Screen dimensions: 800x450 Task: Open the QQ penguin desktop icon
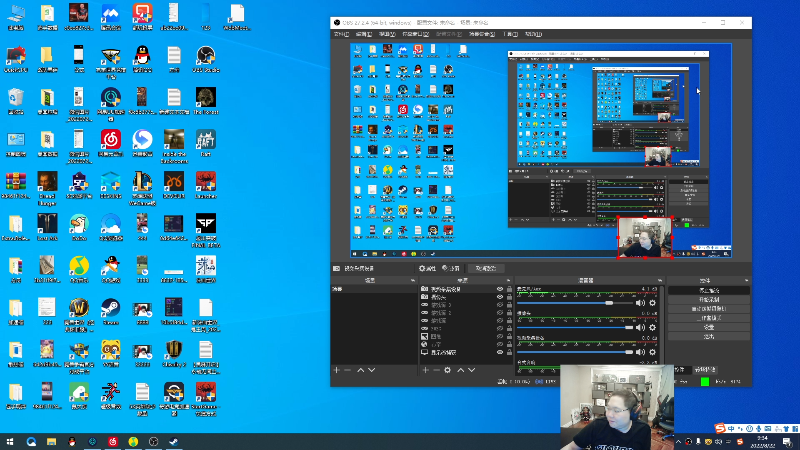point(142,59)
